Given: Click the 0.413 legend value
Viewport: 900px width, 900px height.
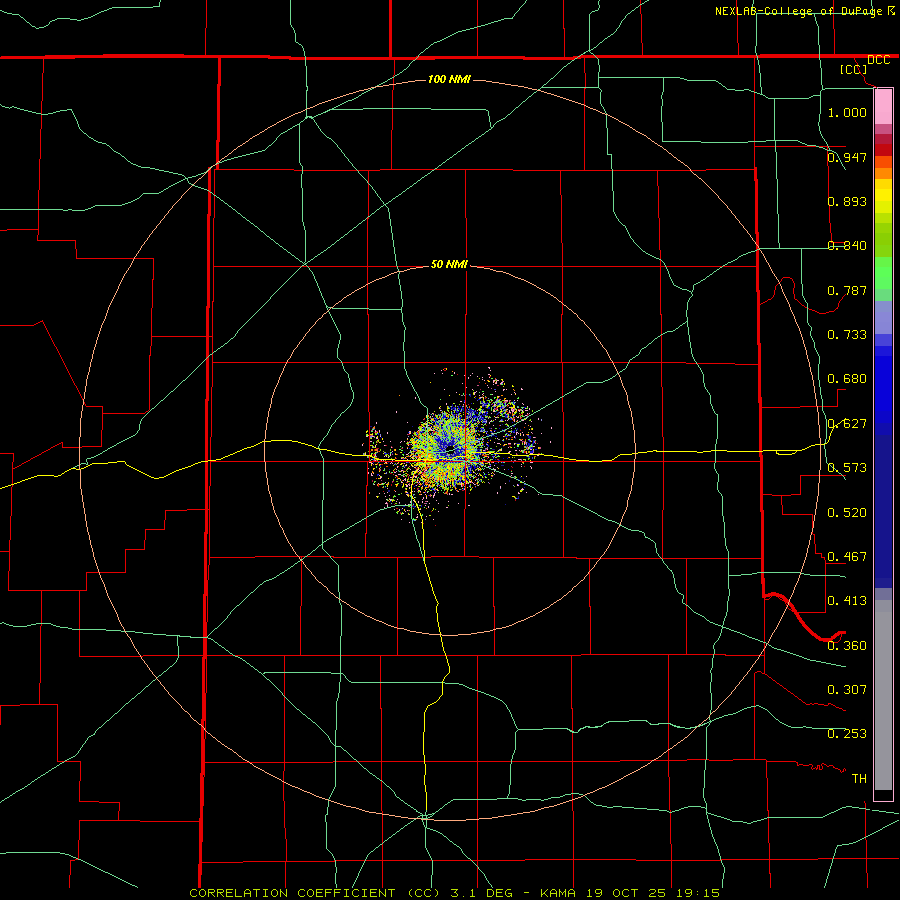Looking at the screenshot, I should pyautogui.click(x=847, y=601).
